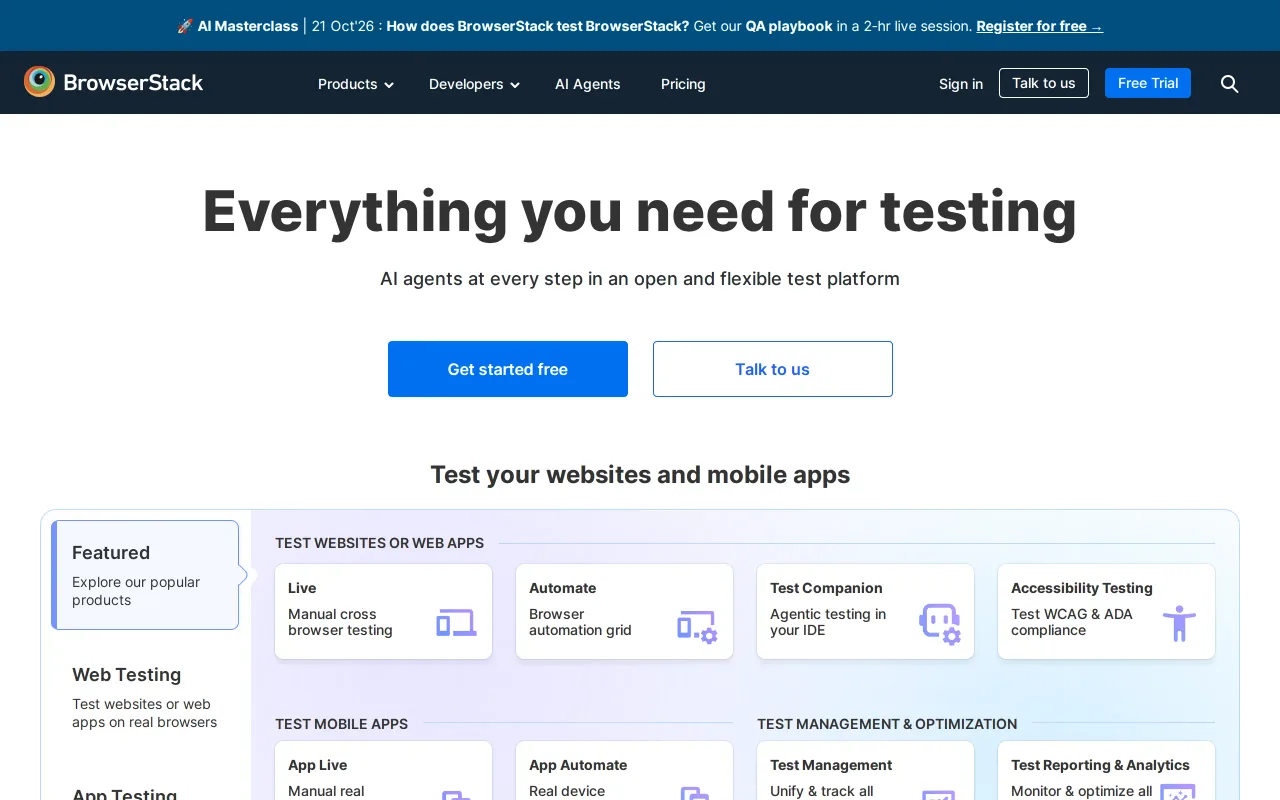Select the Featured products tab
The image size is (1280, 800).
tap(146, 575)
